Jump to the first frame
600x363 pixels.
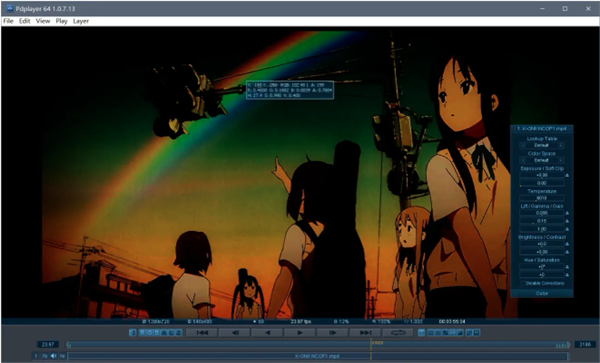click(202, 333)
